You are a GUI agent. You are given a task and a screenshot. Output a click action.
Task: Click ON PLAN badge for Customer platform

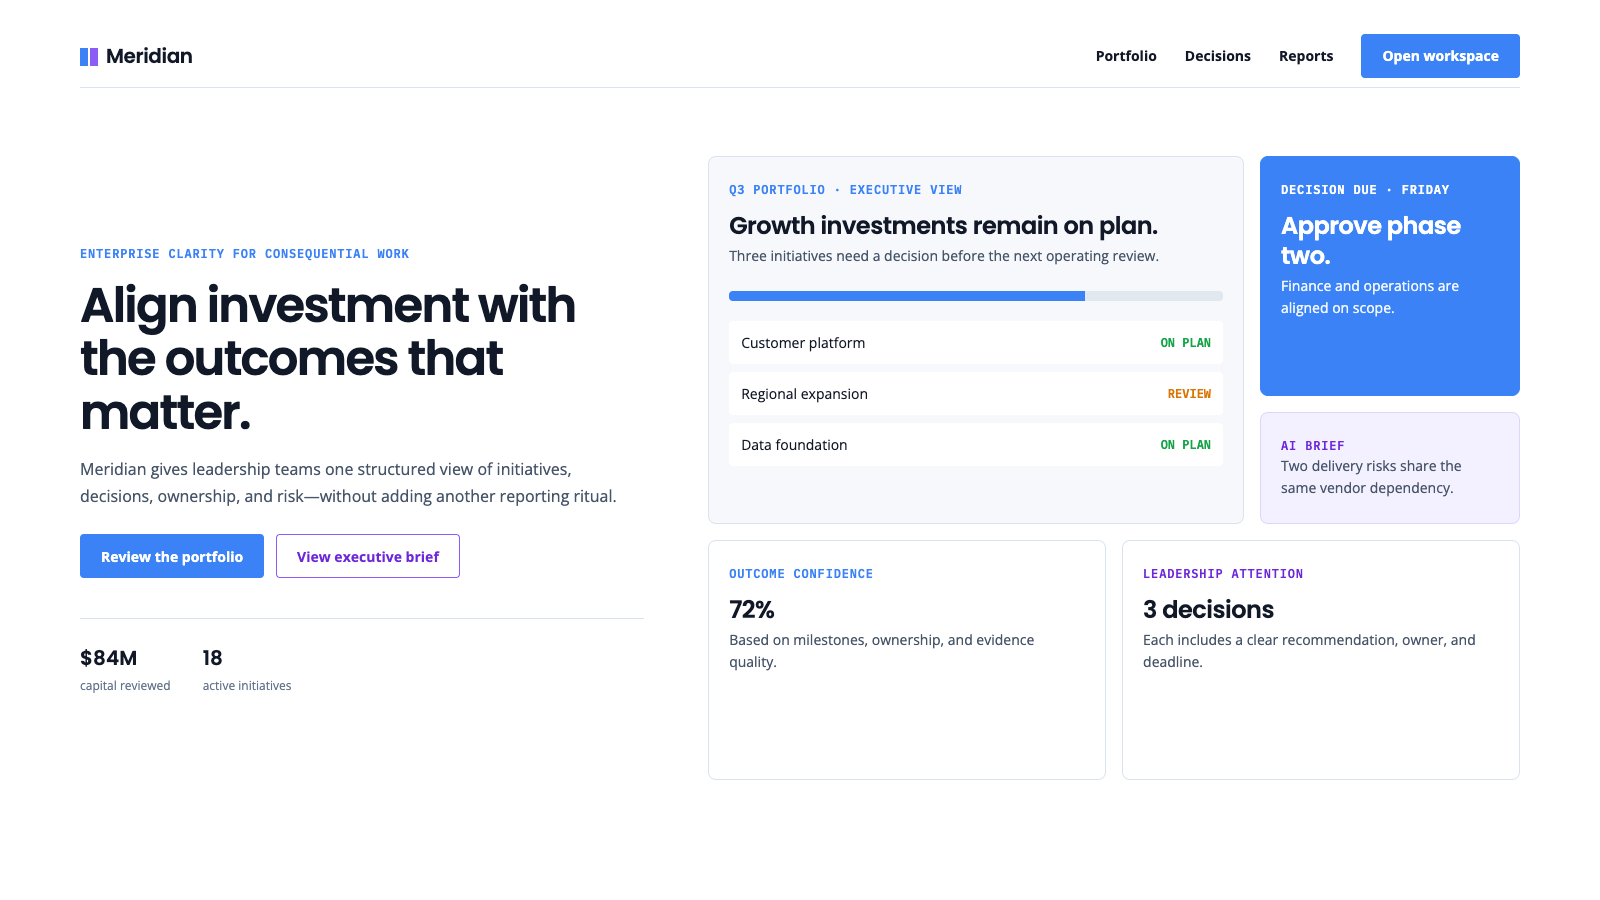[1185, 343]
